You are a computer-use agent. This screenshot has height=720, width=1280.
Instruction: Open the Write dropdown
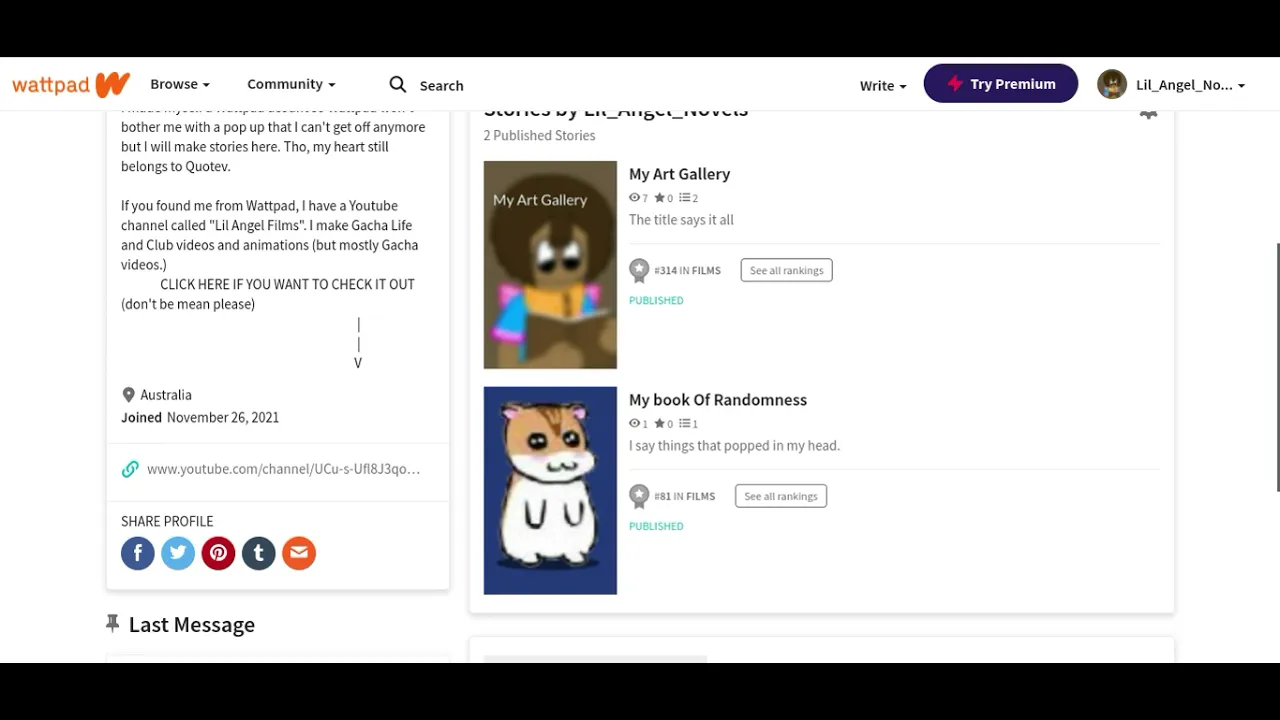[x=883, y=85]
